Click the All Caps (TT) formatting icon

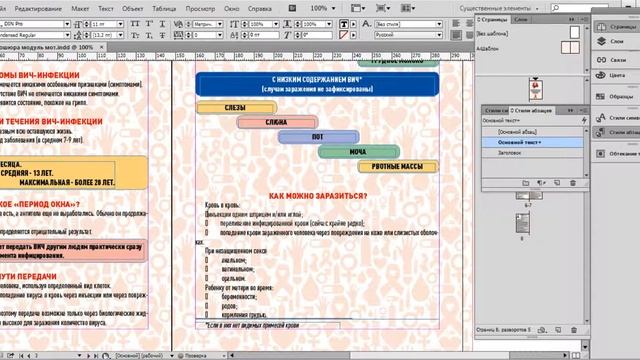[135, 24]
